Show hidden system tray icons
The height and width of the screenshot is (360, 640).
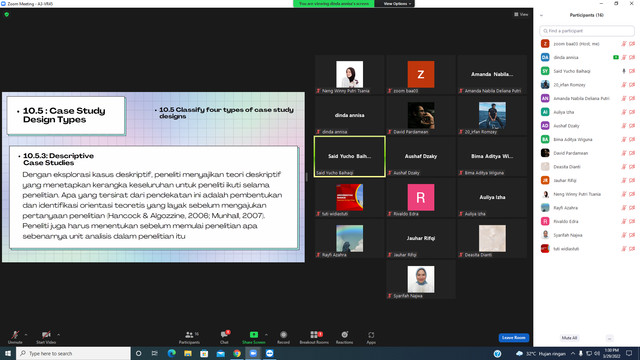(x=573, y=353)
